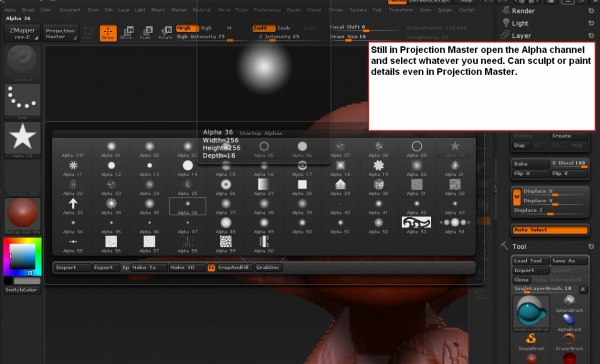The height and width of the screenshot is (364, 600).
Task: Activate the Draw mode button
Action: 108,33
